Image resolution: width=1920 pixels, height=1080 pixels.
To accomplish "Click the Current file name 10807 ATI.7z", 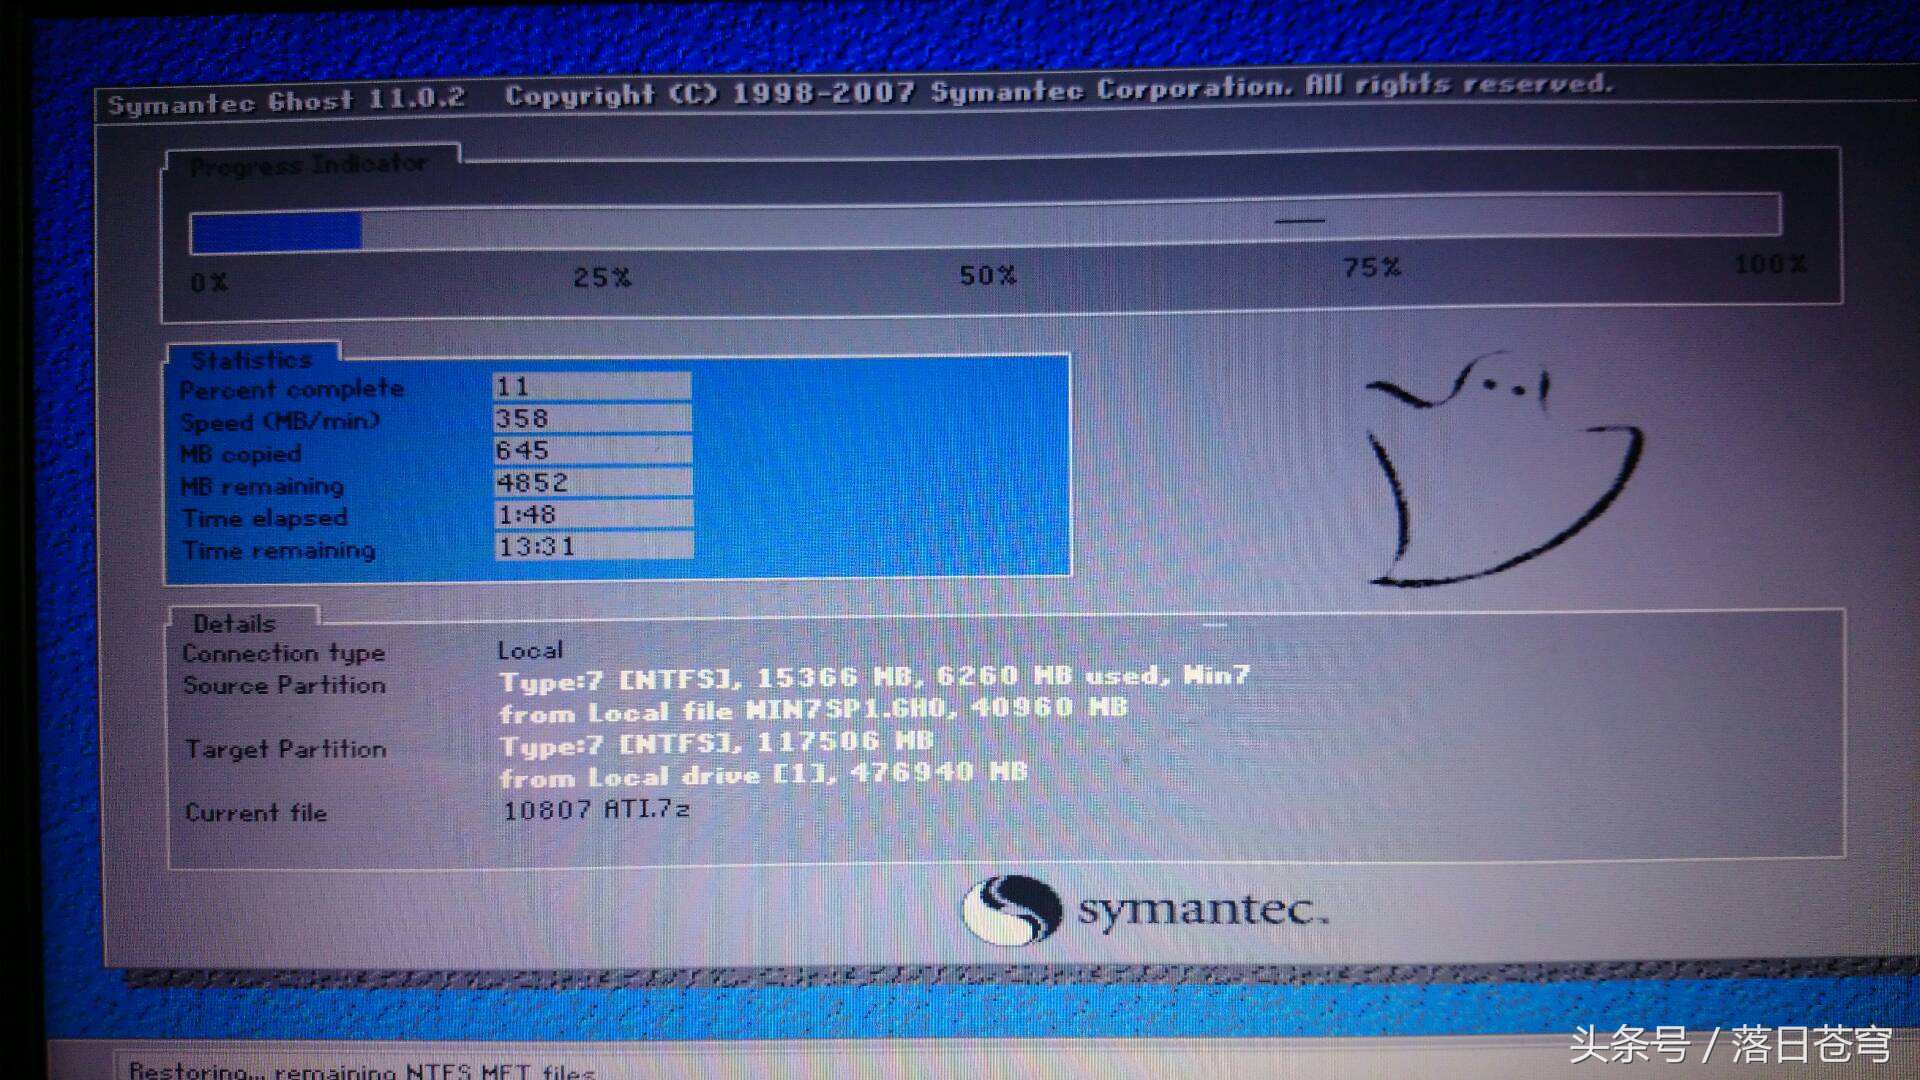I will (596, 809).
